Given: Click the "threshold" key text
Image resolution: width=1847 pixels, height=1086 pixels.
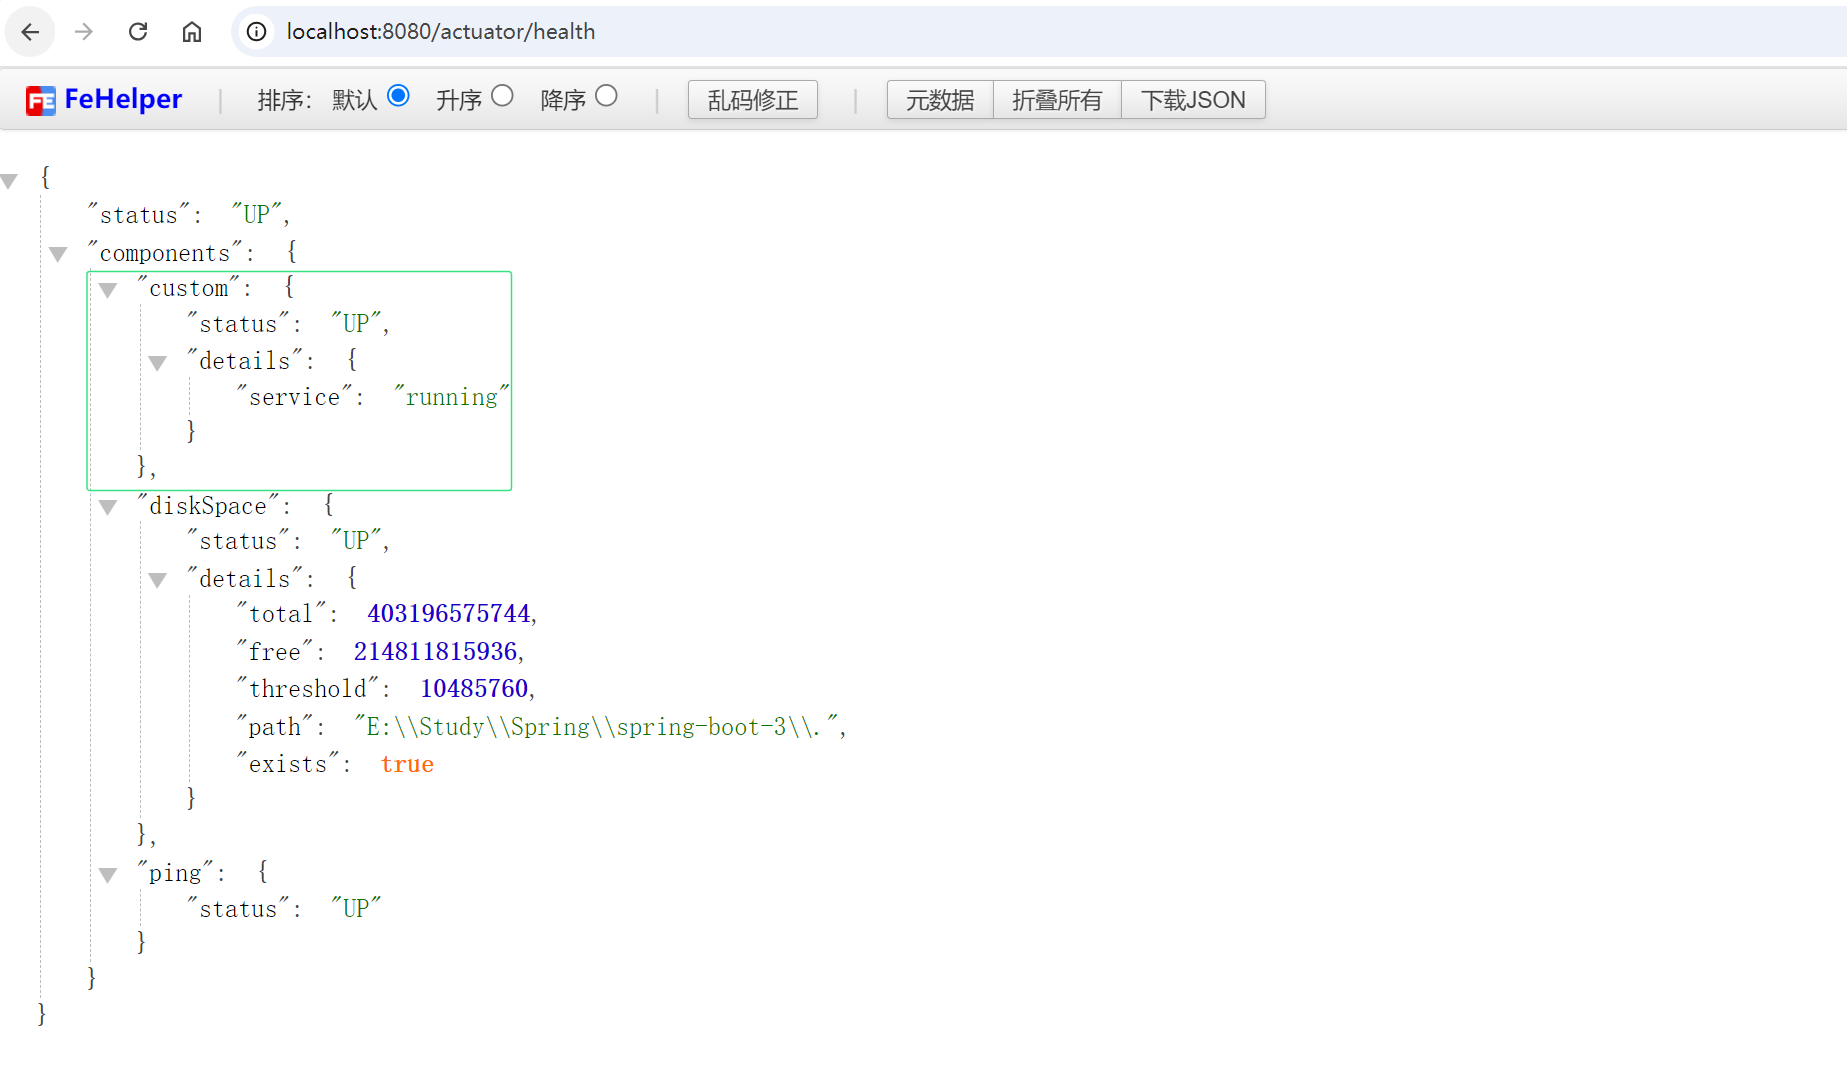Looking at the screenshot, I should click(308, 689).
